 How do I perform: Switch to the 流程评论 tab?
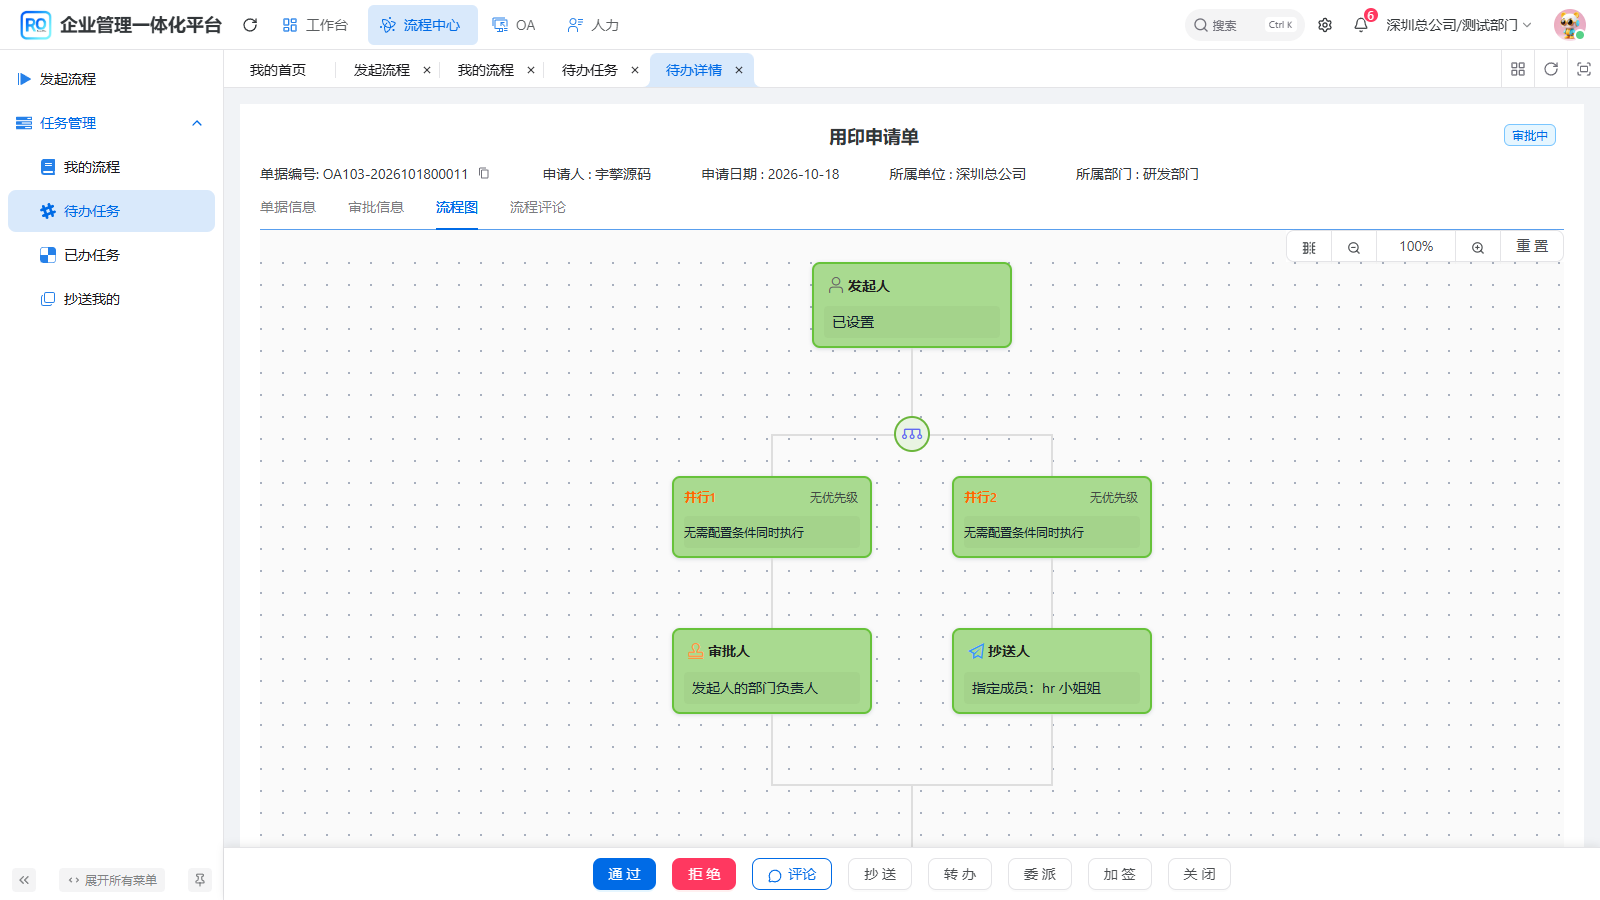pyautogui.click(x=538, y=207)
